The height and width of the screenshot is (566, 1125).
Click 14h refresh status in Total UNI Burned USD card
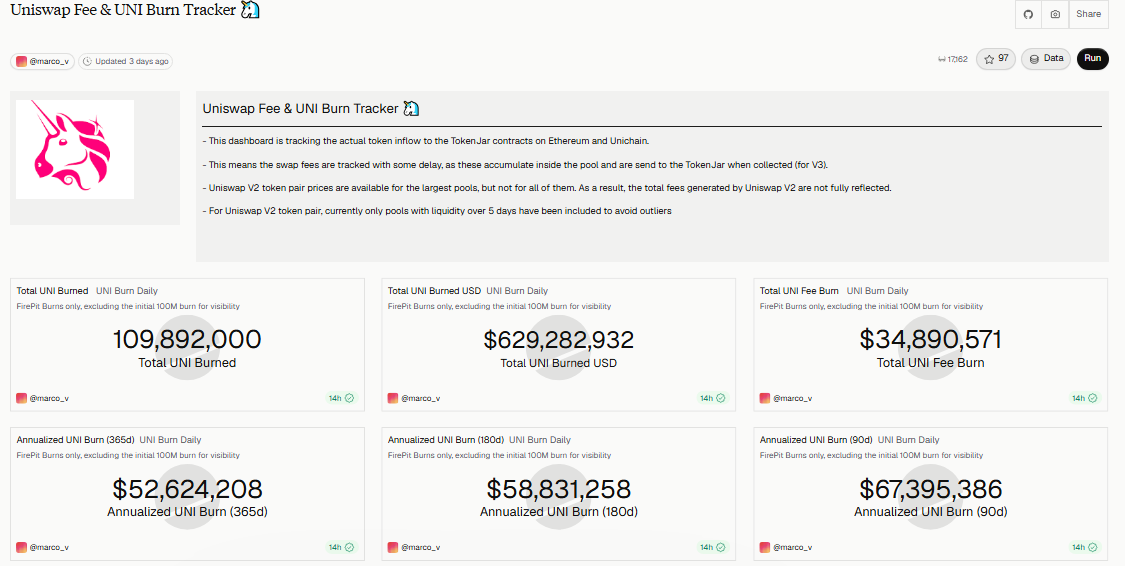(712, 398)
